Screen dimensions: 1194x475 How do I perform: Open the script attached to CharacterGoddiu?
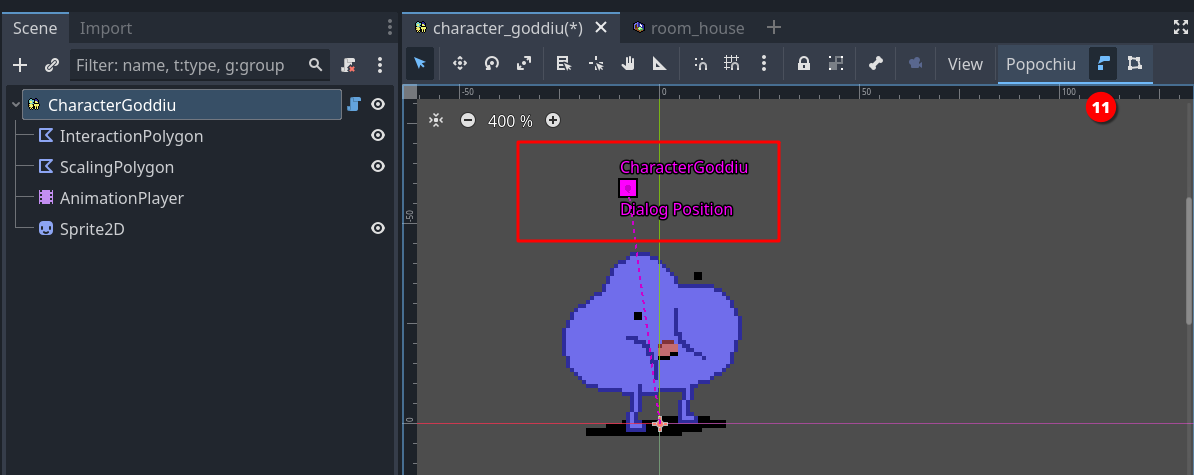[353, 104]
